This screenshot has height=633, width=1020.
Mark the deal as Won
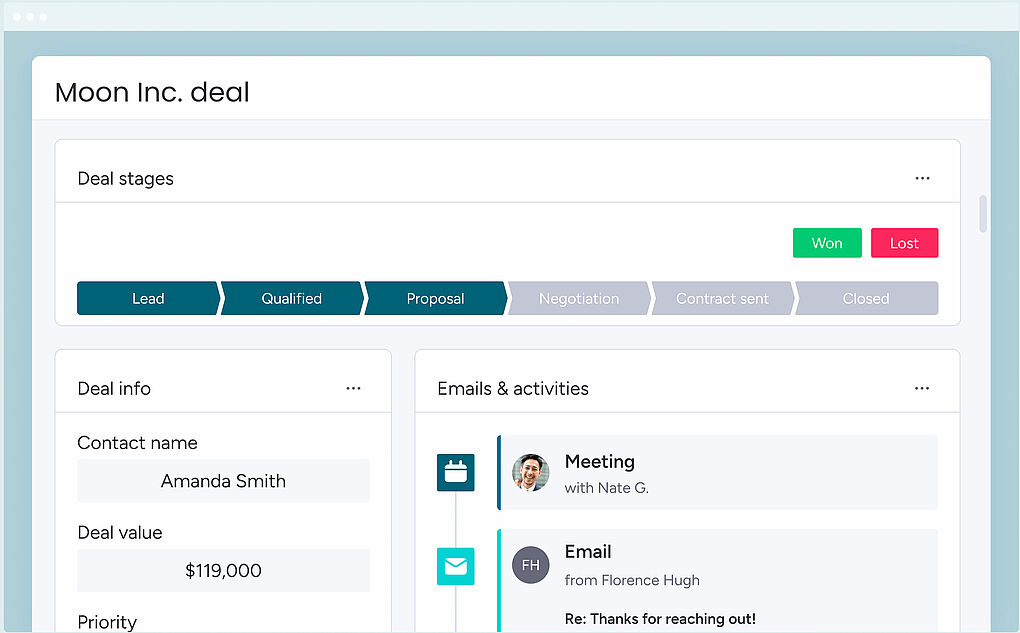click(x=826, y=243)
